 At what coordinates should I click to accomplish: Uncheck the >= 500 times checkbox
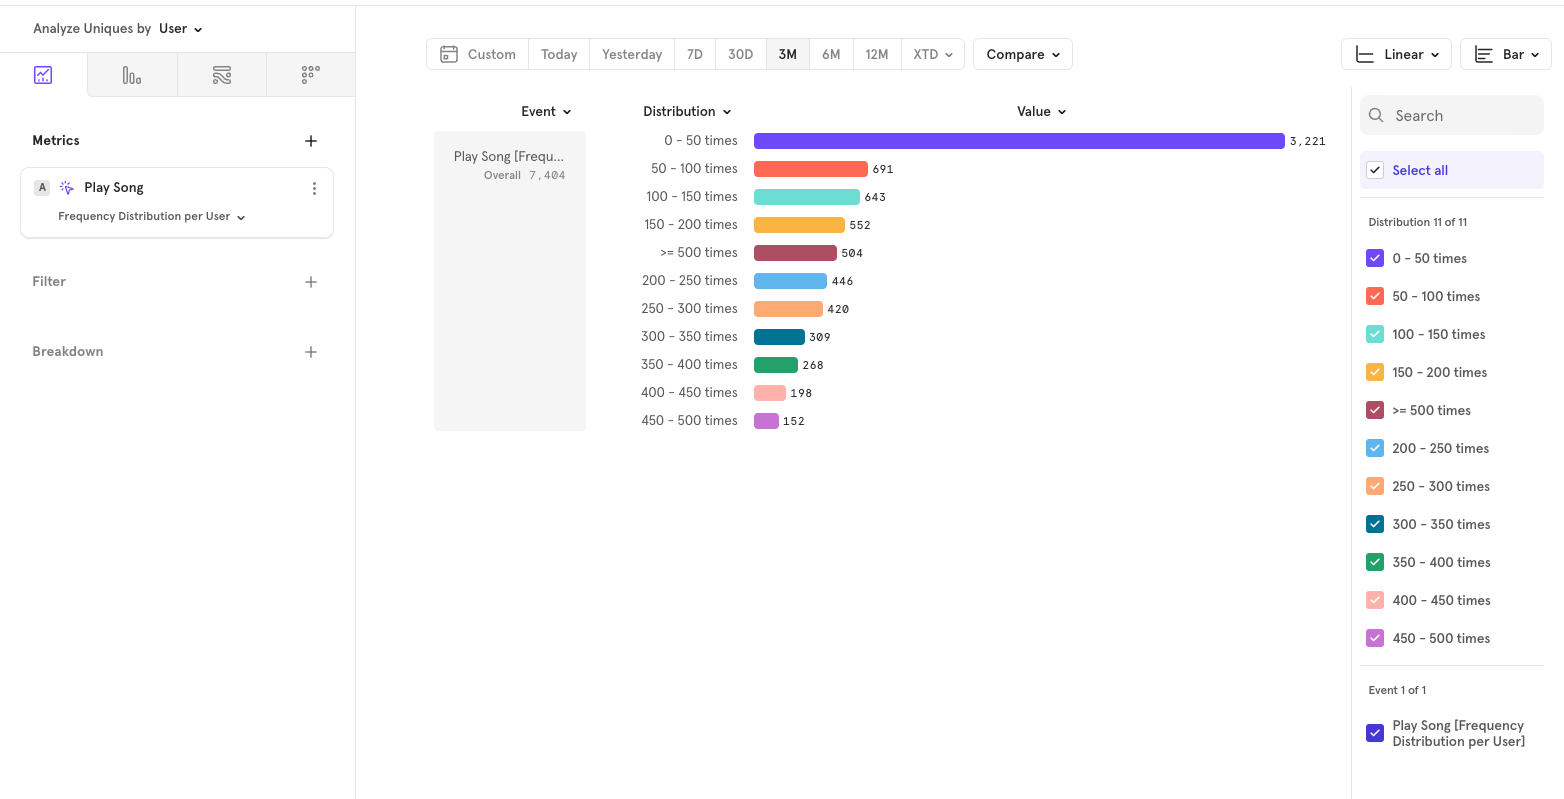tap(1375, 410)
